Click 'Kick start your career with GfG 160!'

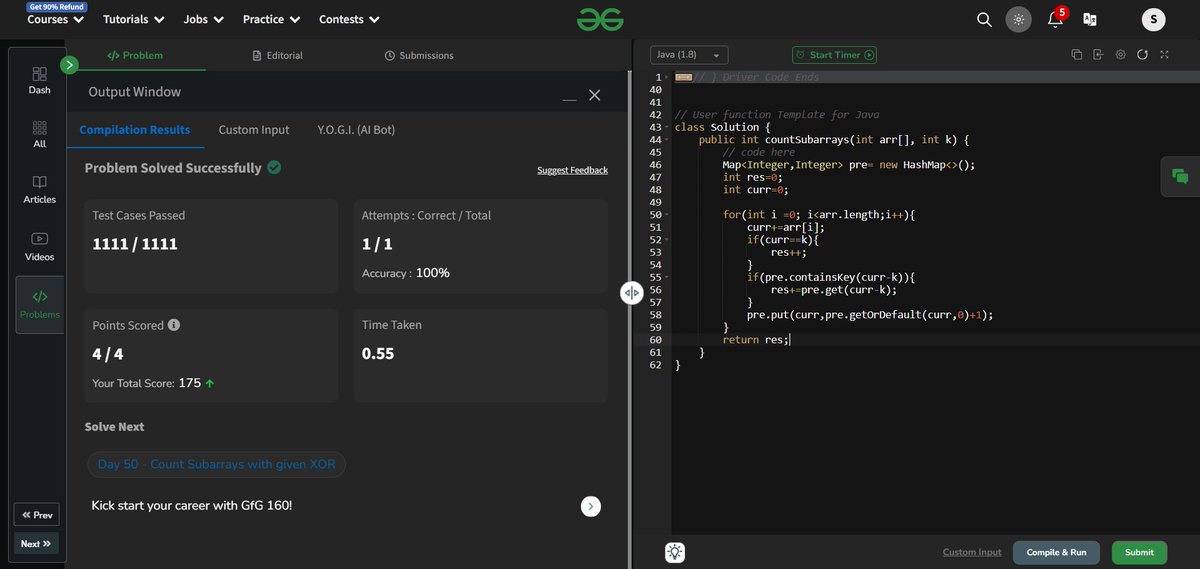pyautogui.click(x=192, y=506)
